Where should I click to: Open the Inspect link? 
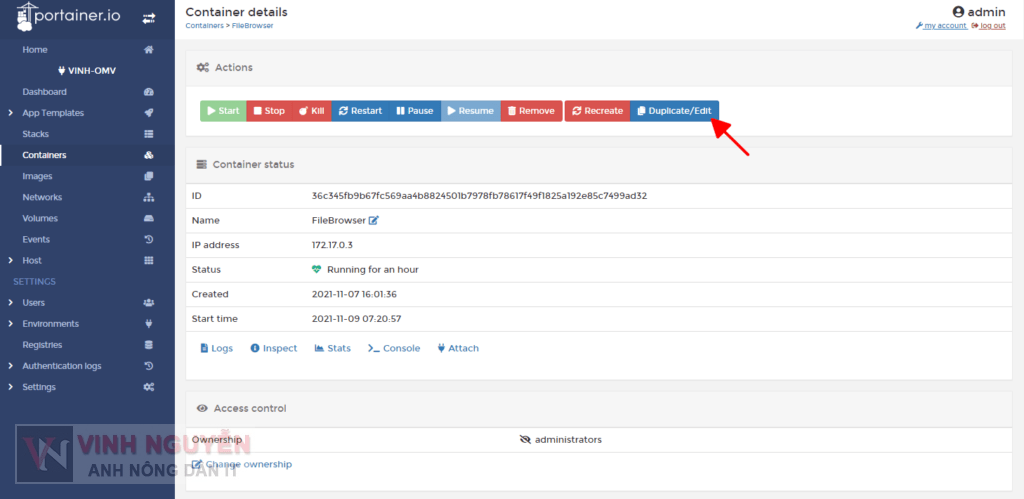pos(274,349)
